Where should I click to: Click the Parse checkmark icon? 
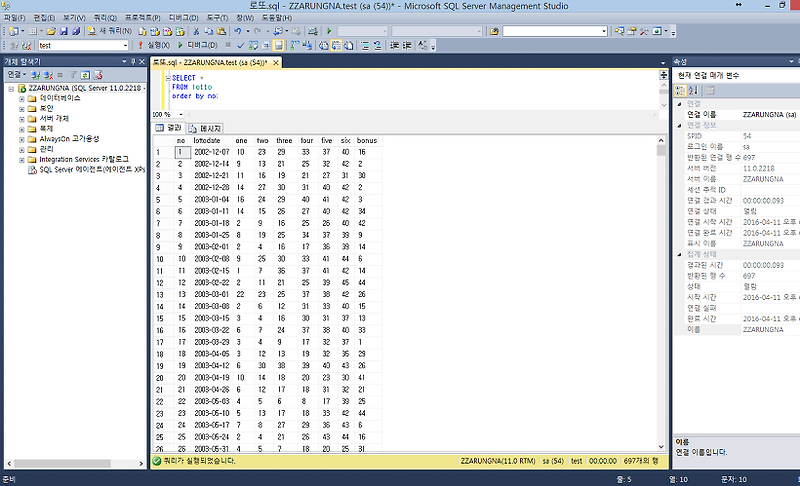pos(240,45)
